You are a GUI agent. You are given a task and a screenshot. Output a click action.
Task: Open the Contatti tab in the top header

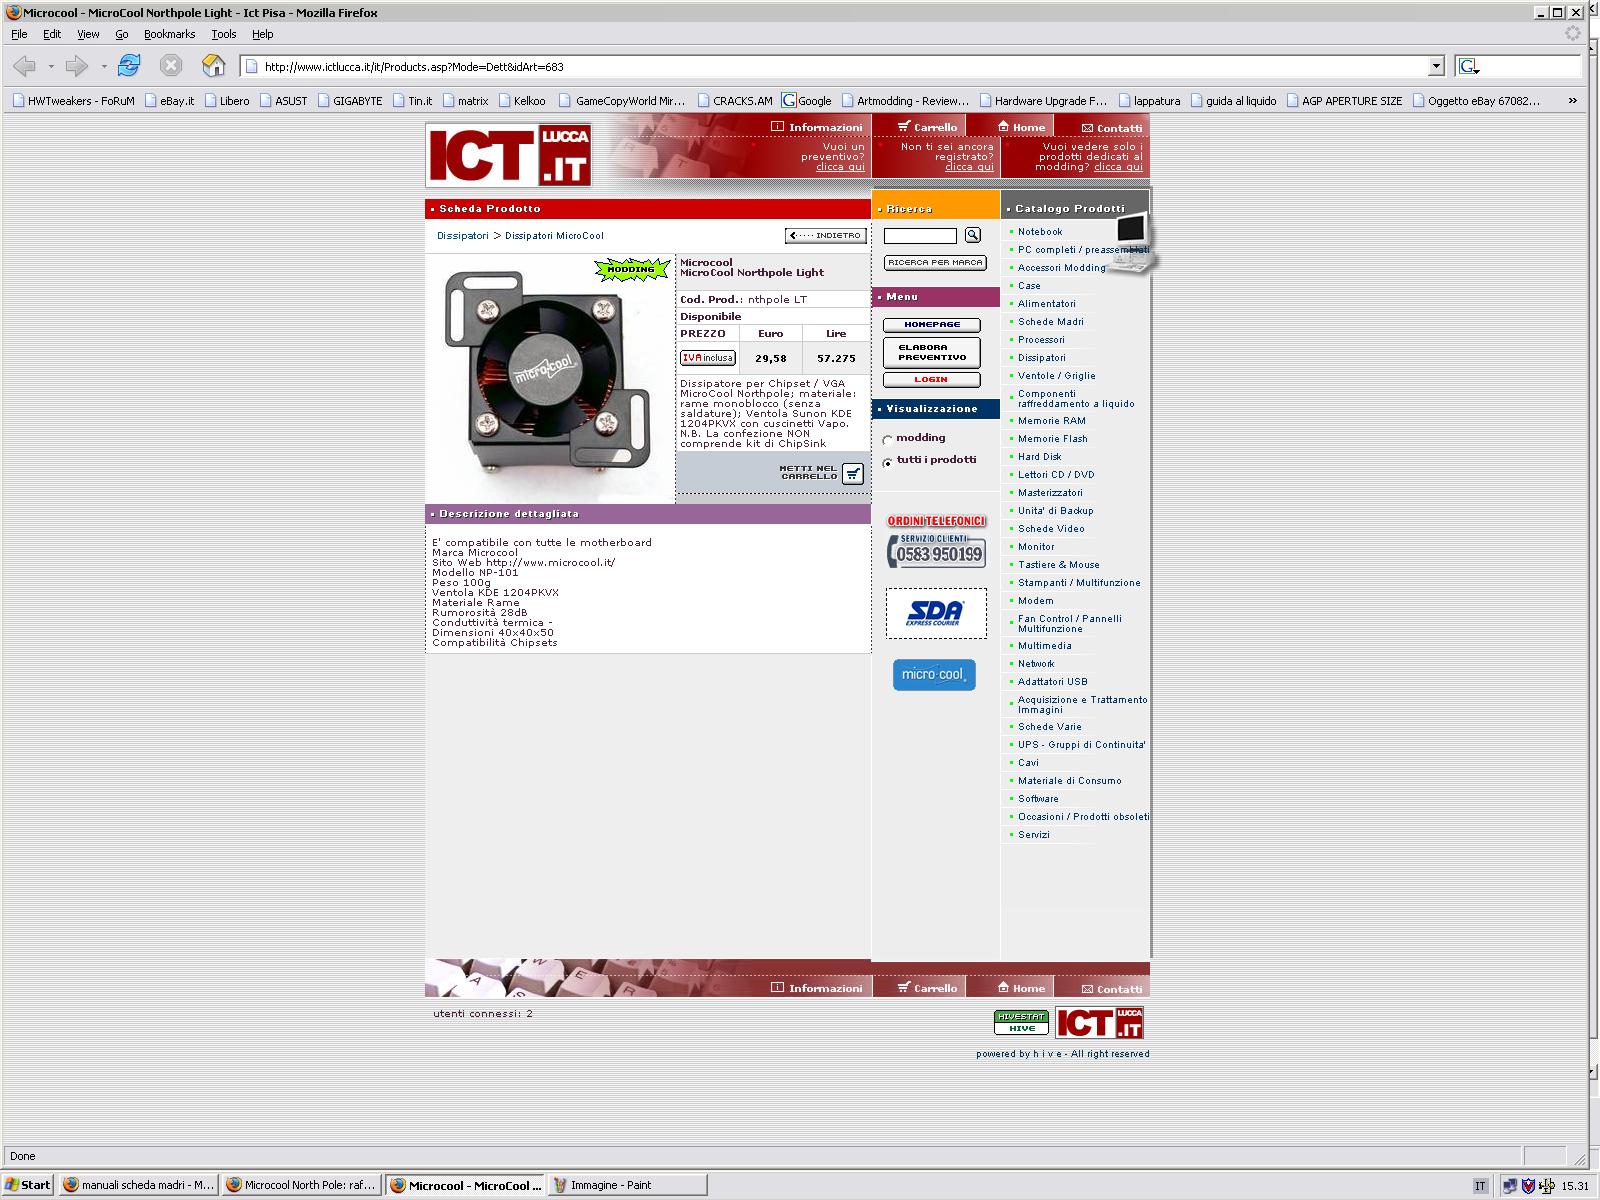click(1112, 128)
